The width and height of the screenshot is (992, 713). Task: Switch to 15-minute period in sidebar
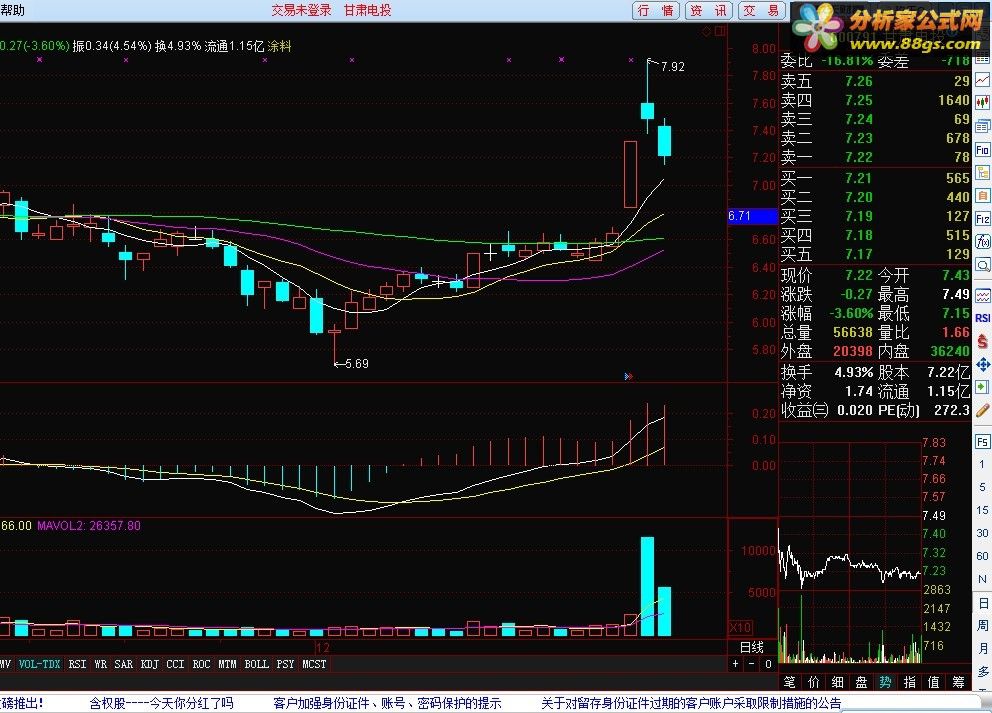tap(983, 510)
